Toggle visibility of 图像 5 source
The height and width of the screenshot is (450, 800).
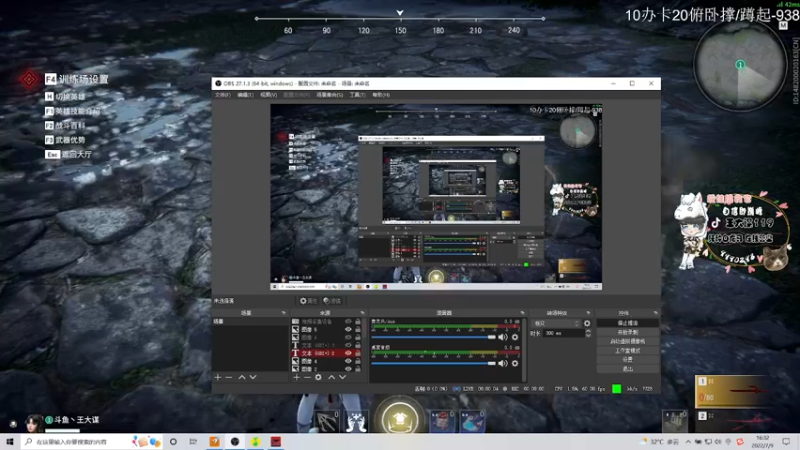click(x=348, y=330)
